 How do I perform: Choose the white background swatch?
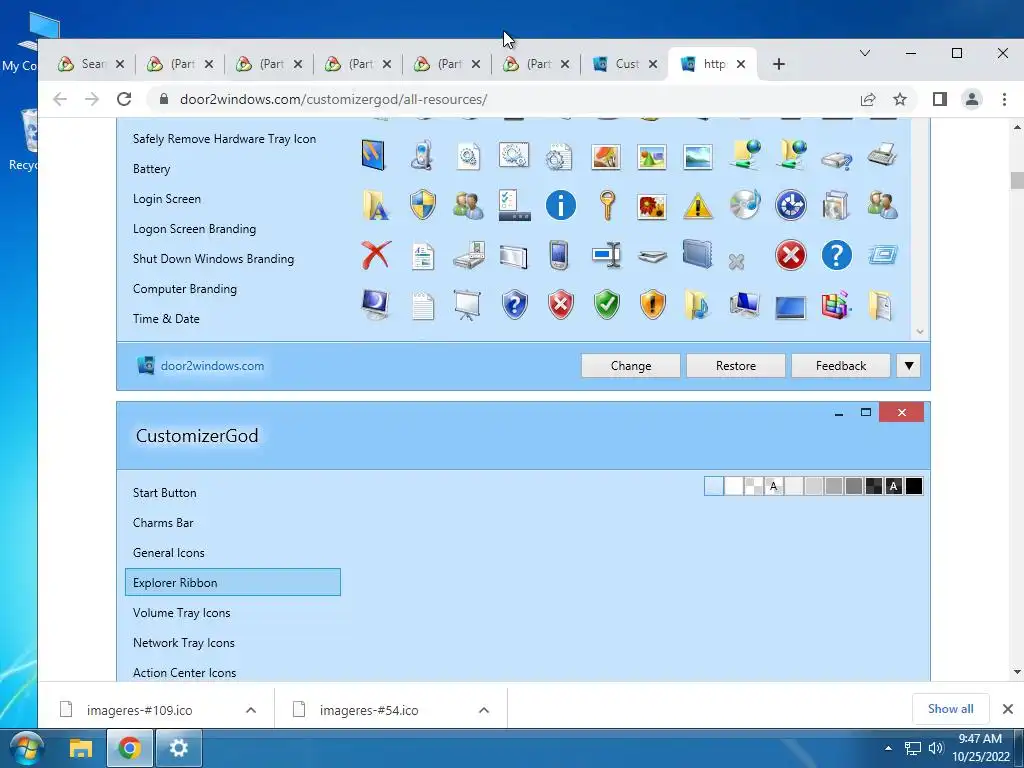pyautogui.click(x=733, y=486)
